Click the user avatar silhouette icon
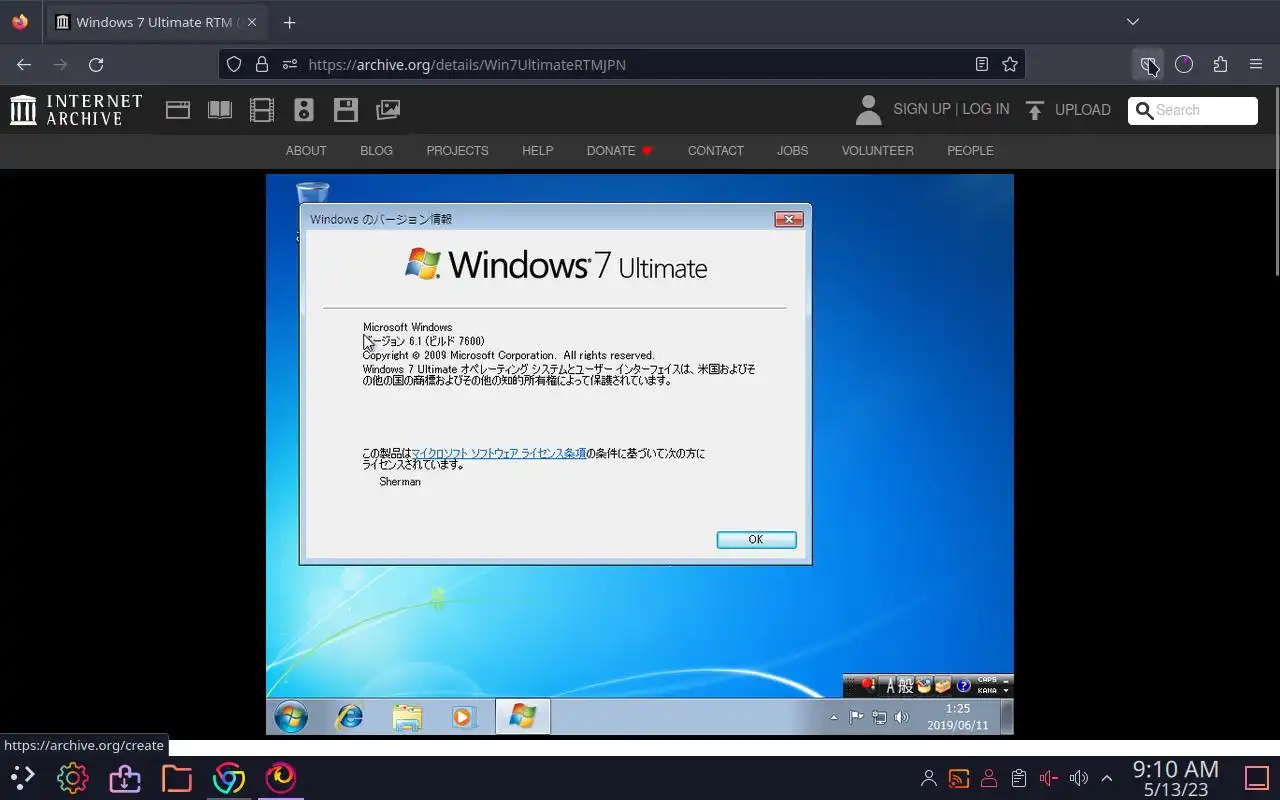This screenshot has height=800, width=1280. (x=869, y=110)
